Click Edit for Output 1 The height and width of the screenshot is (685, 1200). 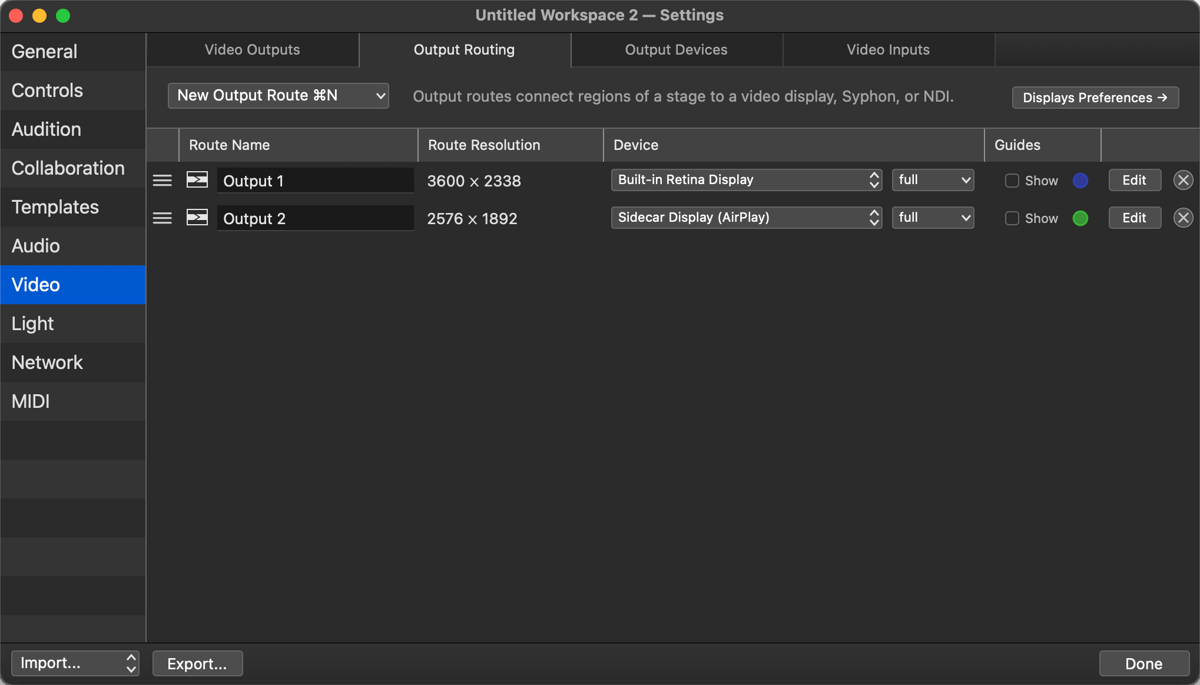(1134, 180)
